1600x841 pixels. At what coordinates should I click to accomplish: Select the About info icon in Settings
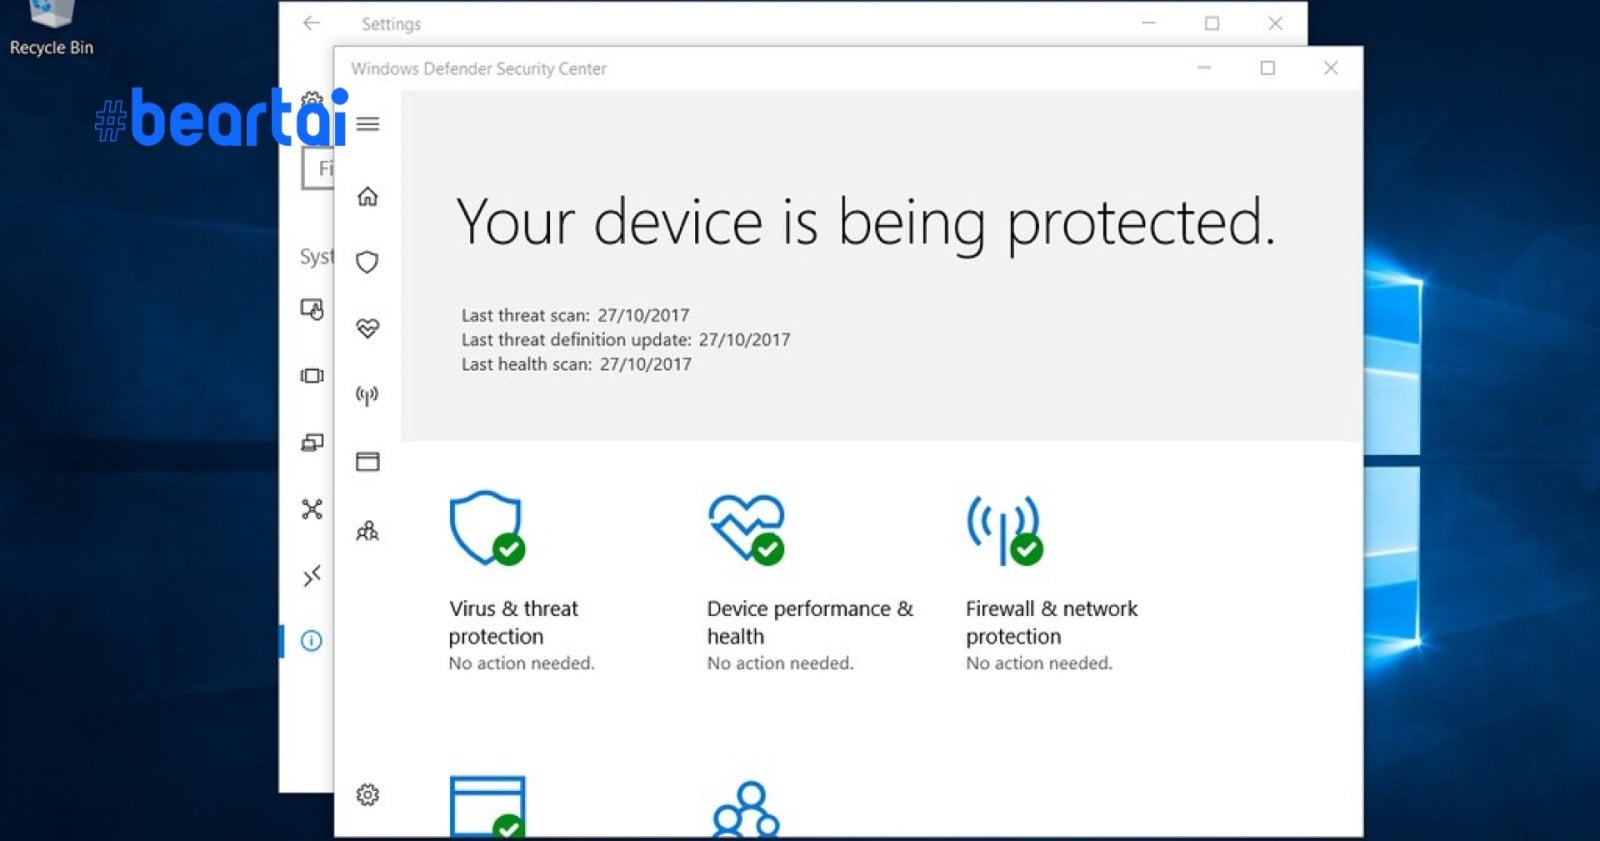(312, 641)
